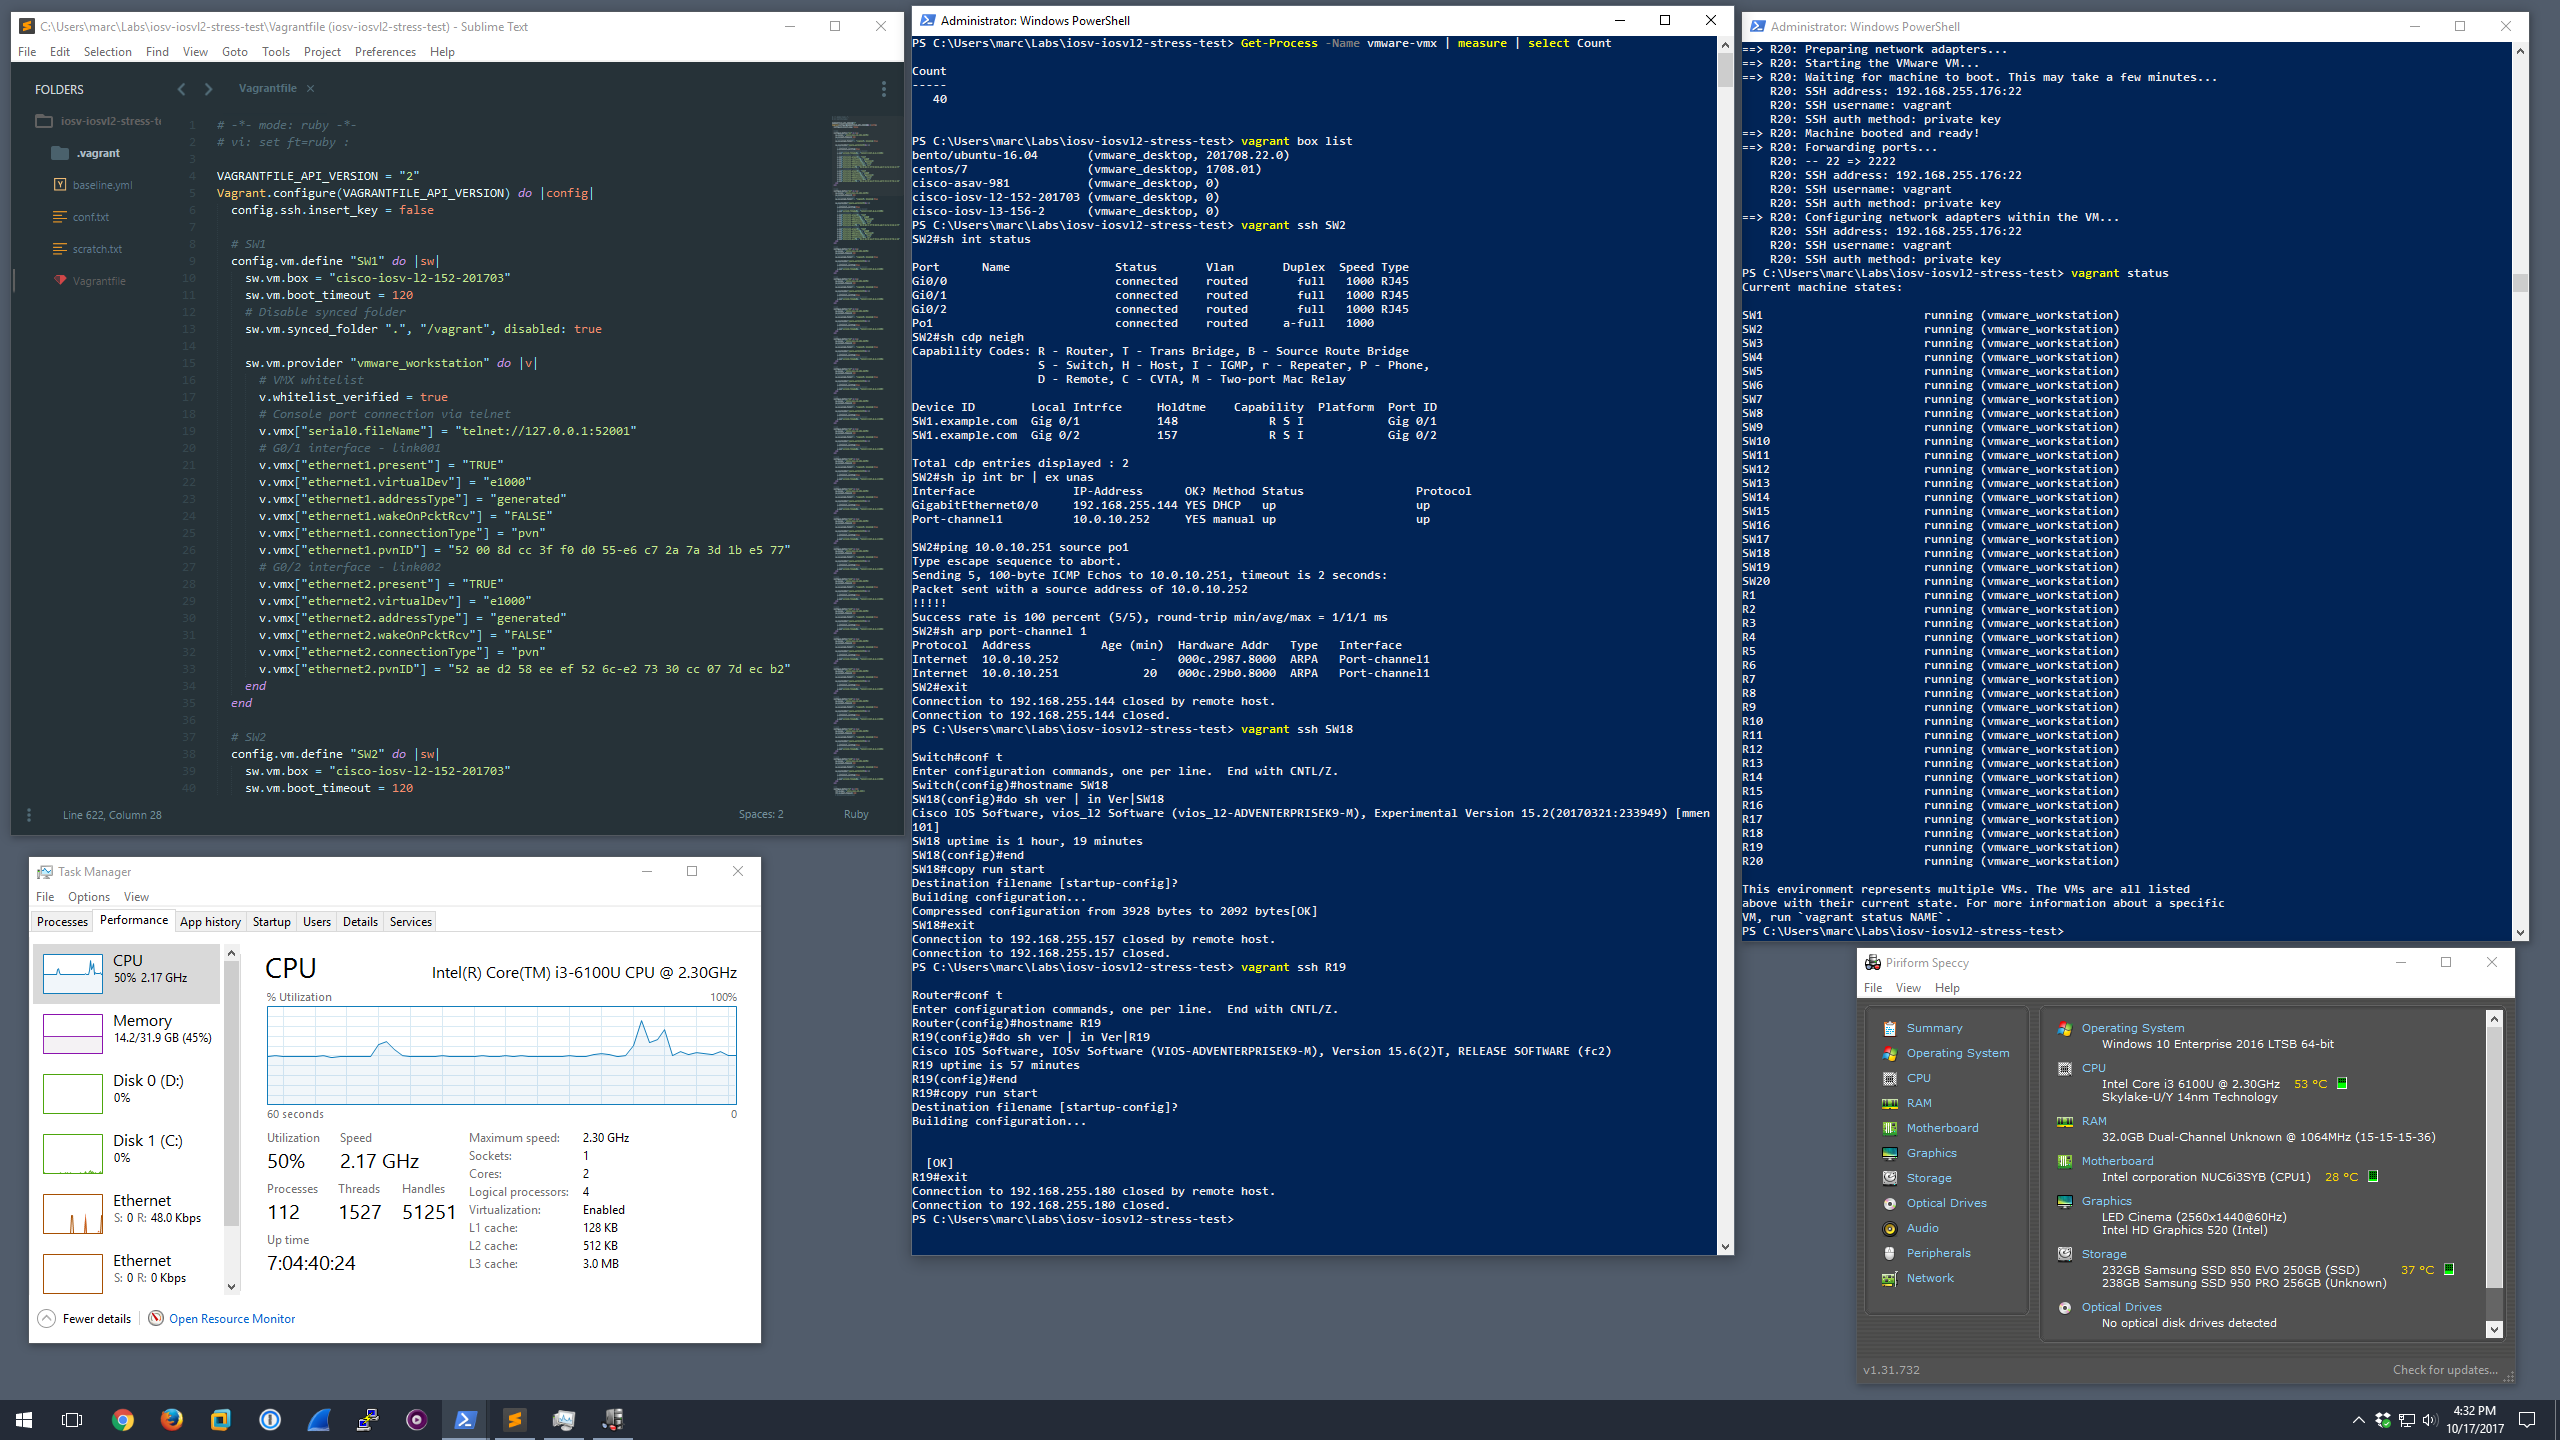Viewport: 2560px width, 1440px height.
Task: Open the Network section in Speccy
Action: (x=1928, y=1277)
